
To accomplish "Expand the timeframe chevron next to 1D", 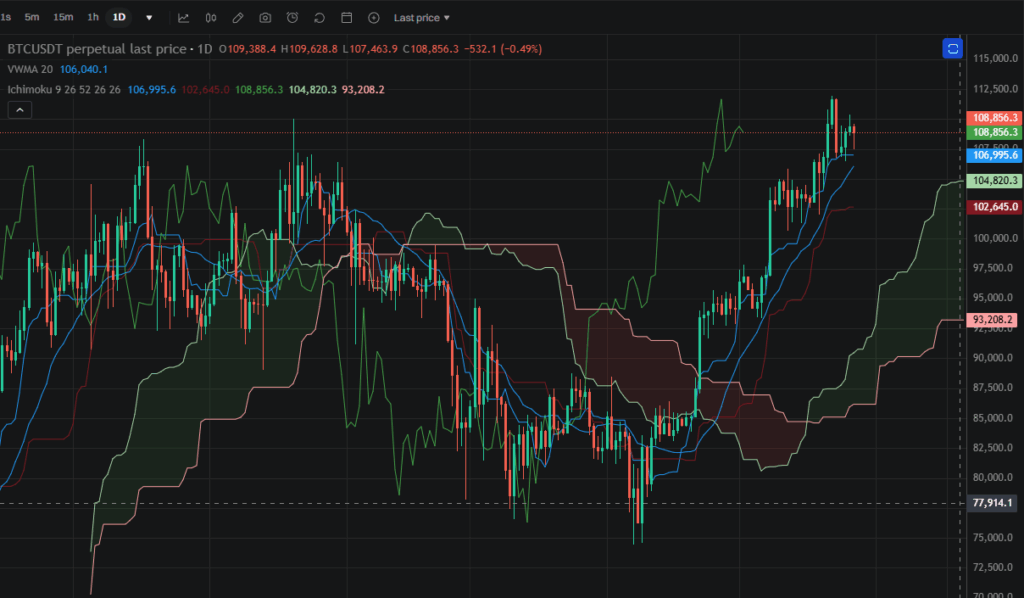I will pyautogui.click(x=148, y=17).
